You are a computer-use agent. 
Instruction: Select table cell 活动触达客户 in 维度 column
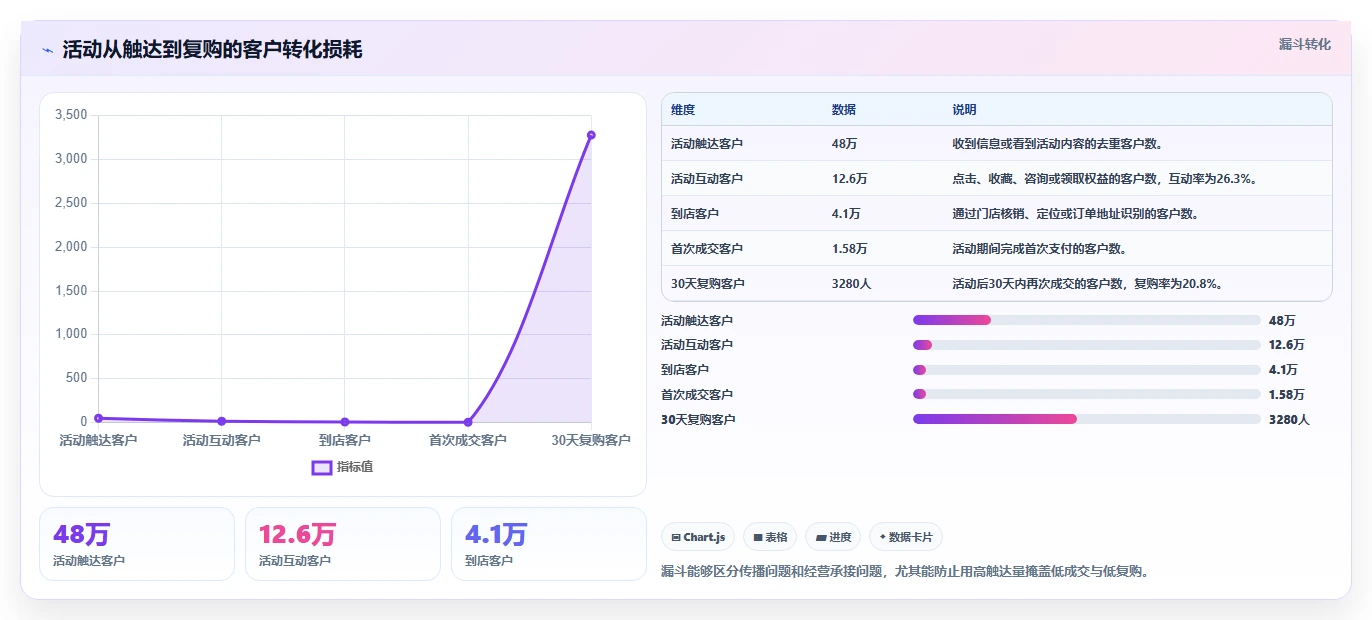click(707, 144)
